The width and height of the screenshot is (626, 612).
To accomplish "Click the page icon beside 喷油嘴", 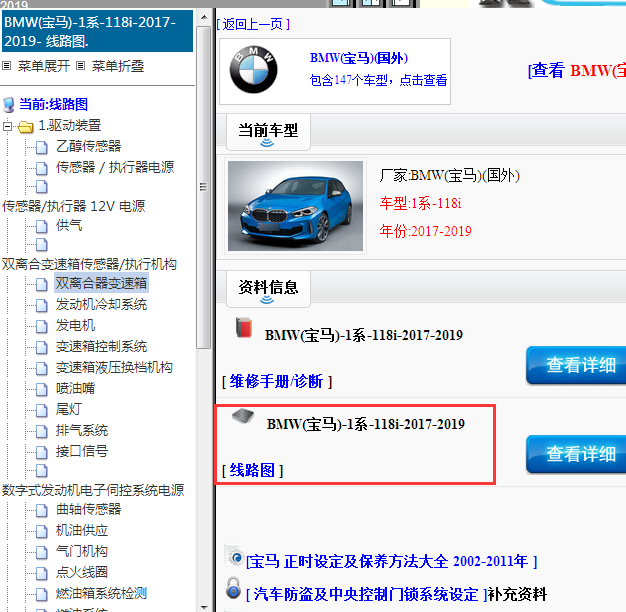I will click(x=42, y=389).
